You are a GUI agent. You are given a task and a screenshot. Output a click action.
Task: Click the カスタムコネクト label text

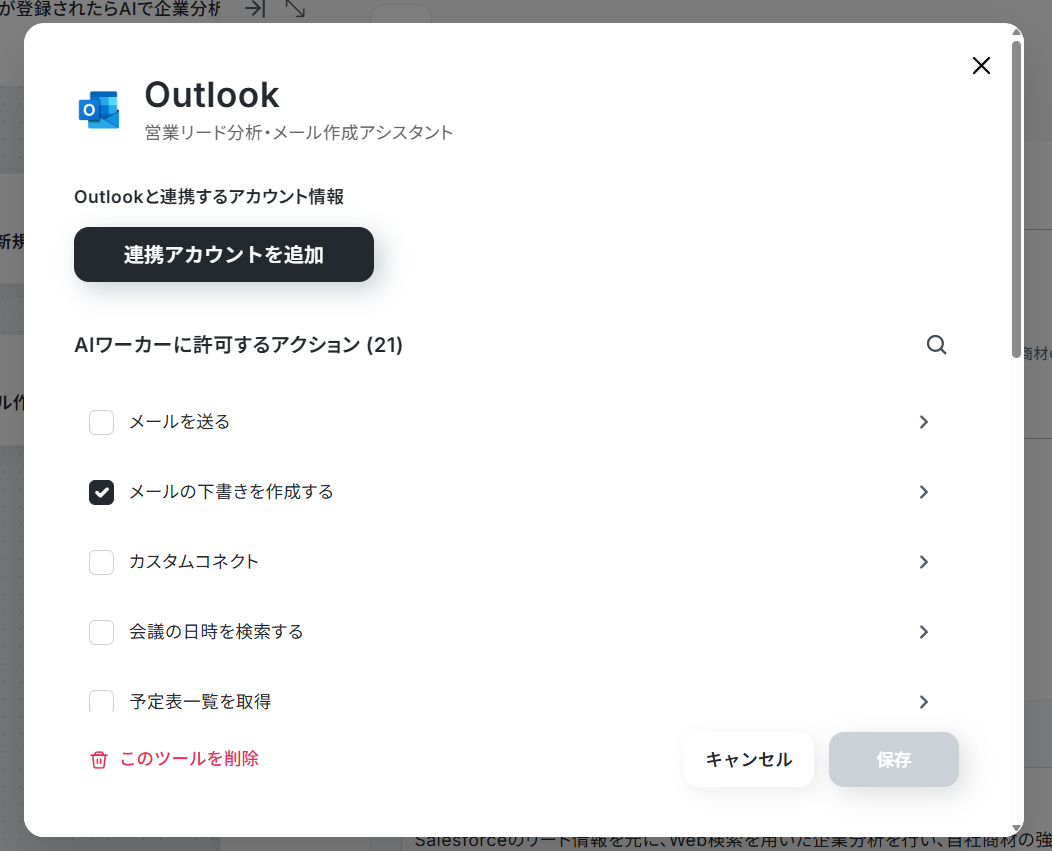click(194, 562)
